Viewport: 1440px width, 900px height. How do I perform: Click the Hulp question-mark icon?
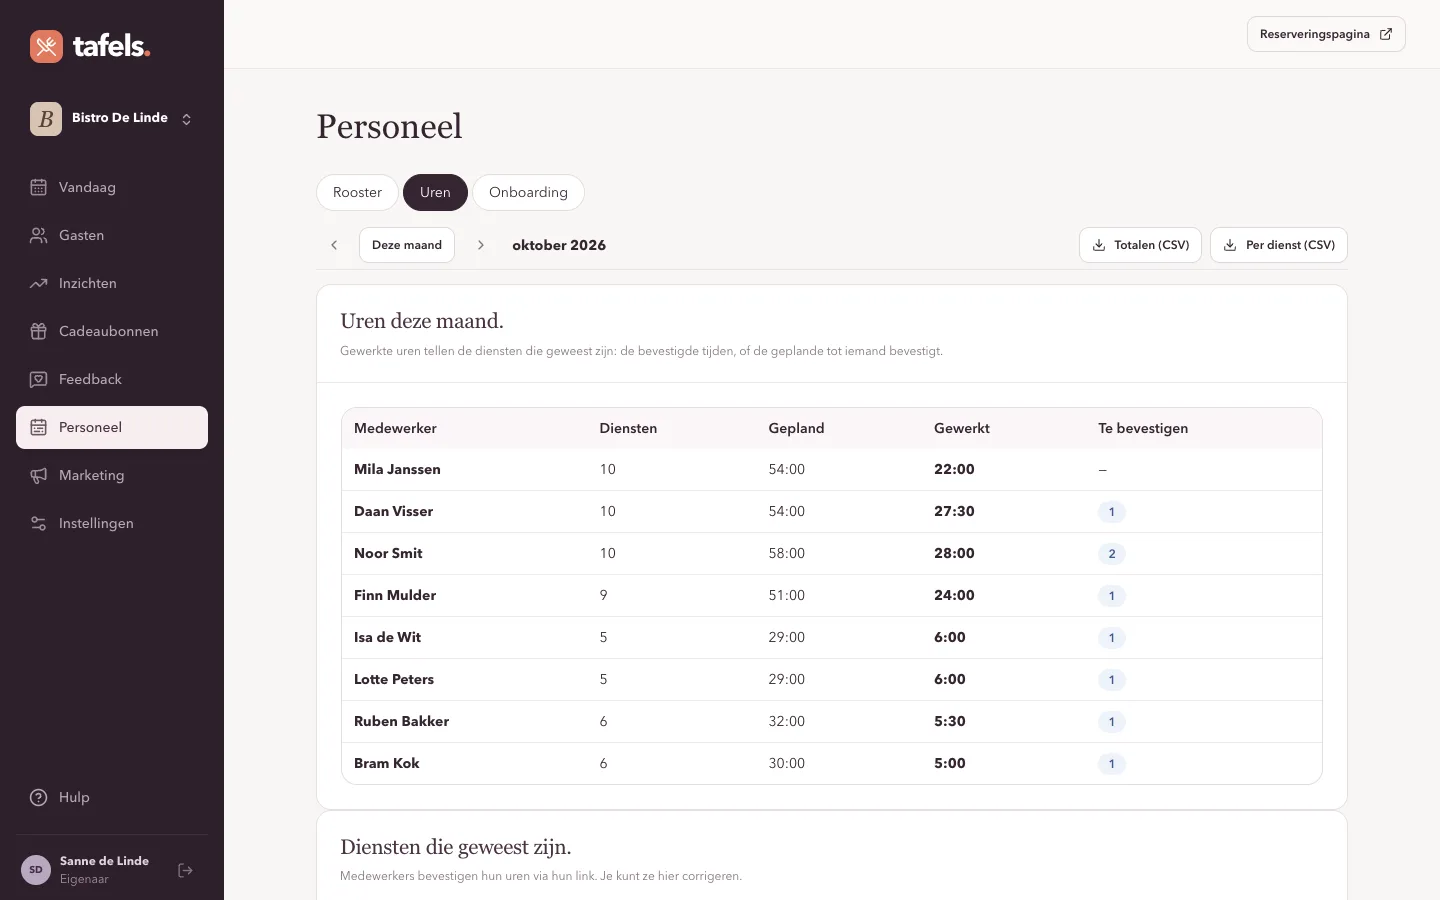[39, 797]
